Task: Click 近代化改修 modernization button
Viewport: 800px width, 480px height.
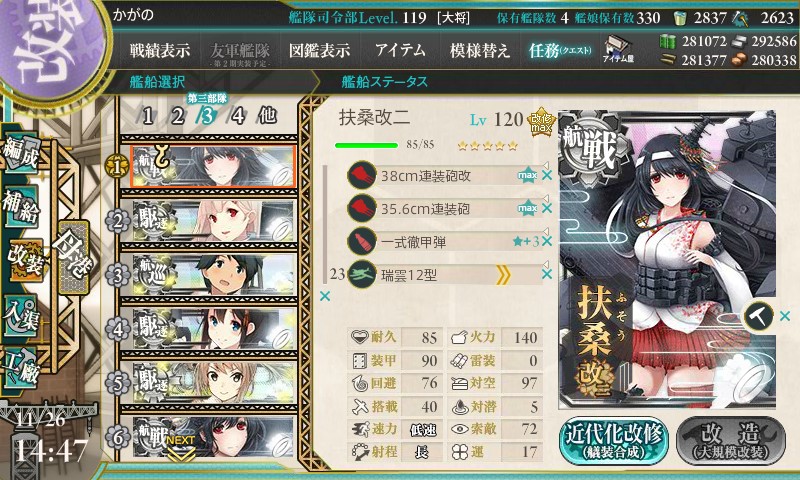Action: 614,441
